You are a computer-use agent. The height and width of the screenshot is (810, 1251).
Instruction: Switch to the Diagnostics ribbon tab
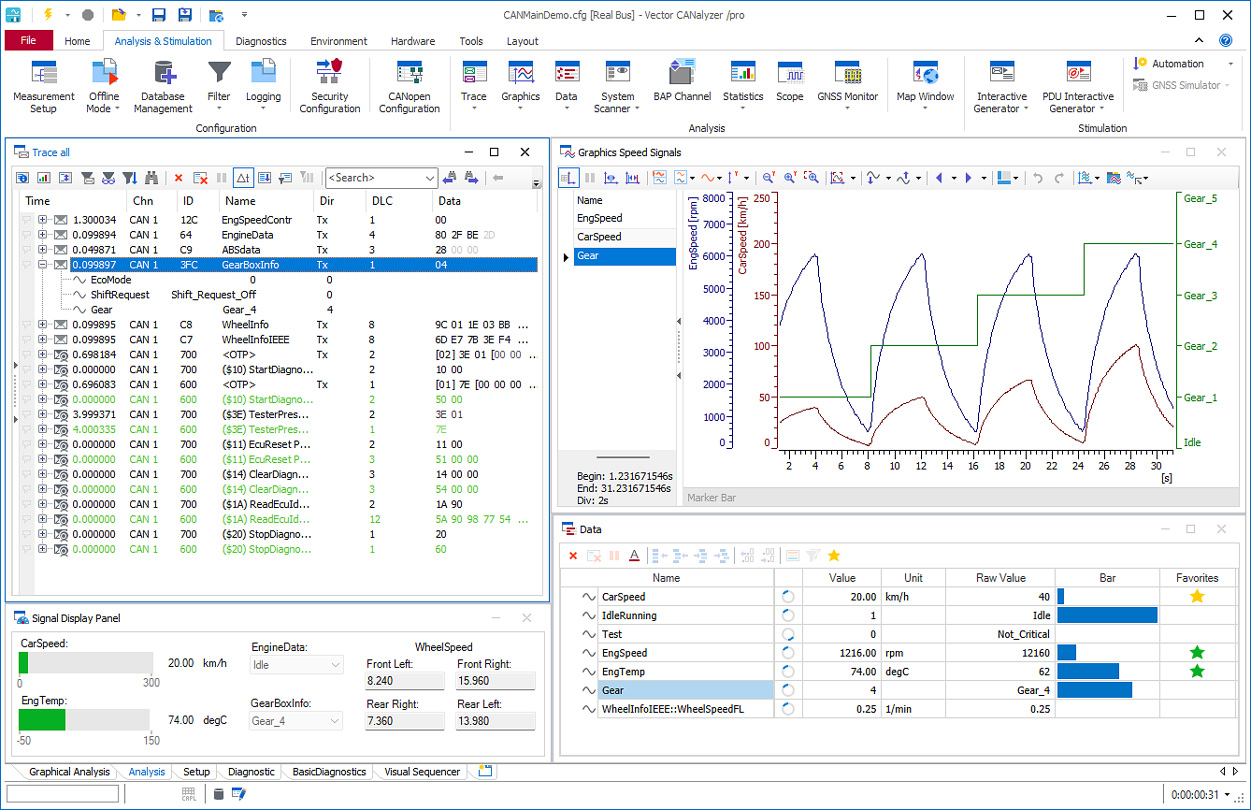tap(260, 41)
